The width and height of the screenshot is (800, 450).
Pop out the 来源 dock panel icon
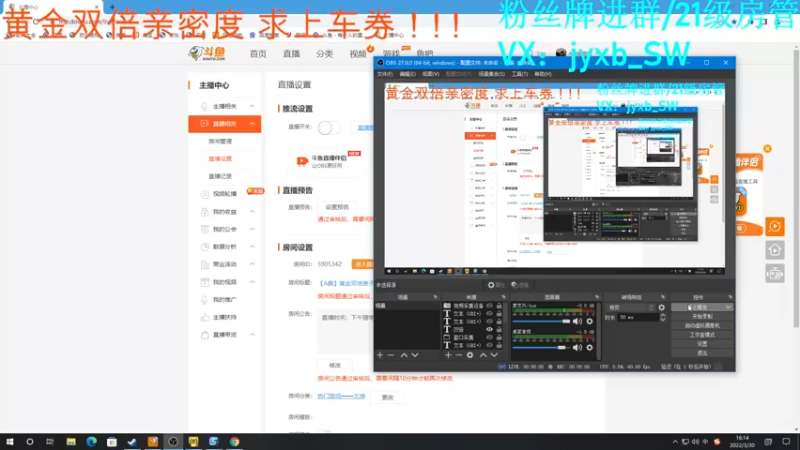click(x=504, y=297)
